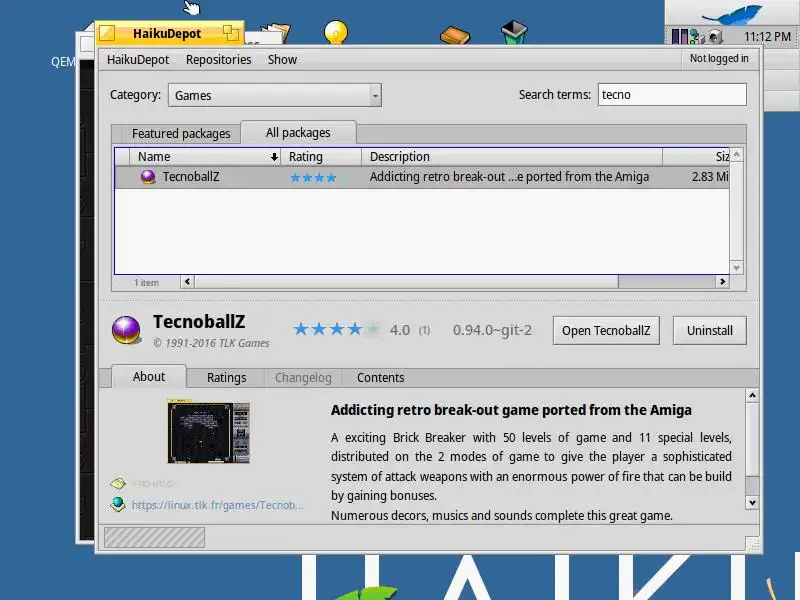Click the 11:12 PM clock
800x600 pixels.
click(767, 37)
